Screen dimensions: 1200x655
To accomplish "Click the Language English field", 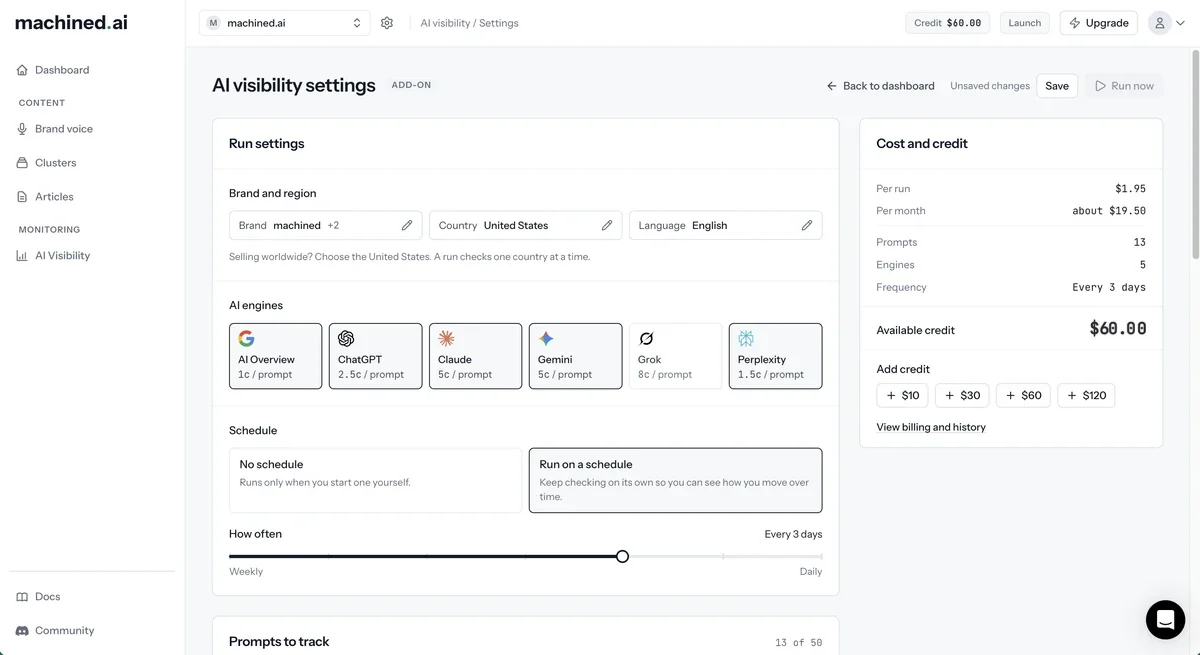I will 725,225.
